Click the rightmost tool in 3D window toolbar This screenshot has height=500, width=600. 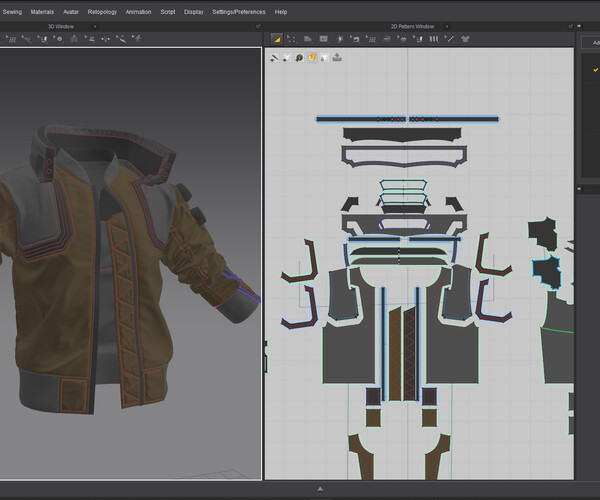[x=137, y=39]
